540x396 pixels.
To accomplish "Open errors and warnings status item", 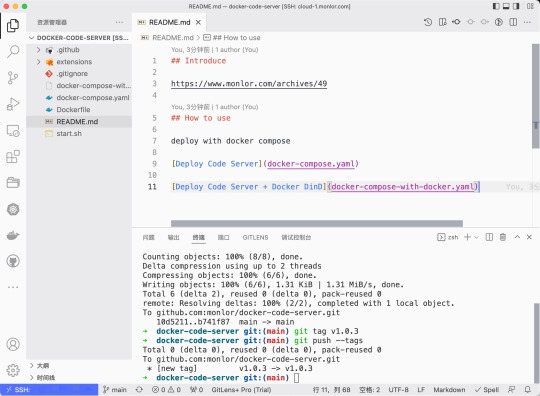I will 166,390.
